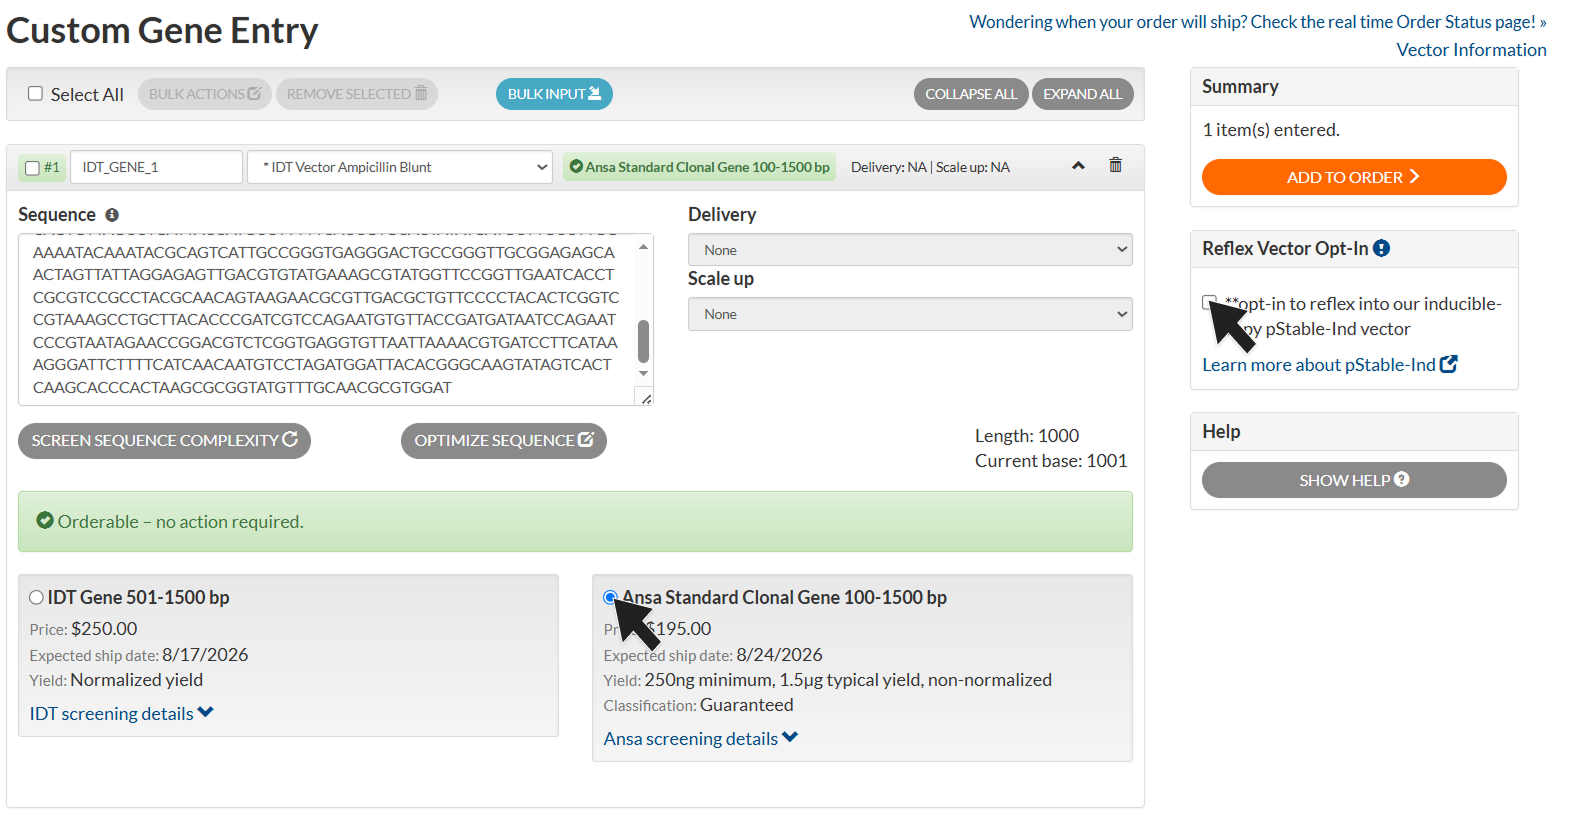Viewport: 1573px width, 822px height.
Task: Click OPTIMIZE SEQUENCE
Action: click(504, 440)
